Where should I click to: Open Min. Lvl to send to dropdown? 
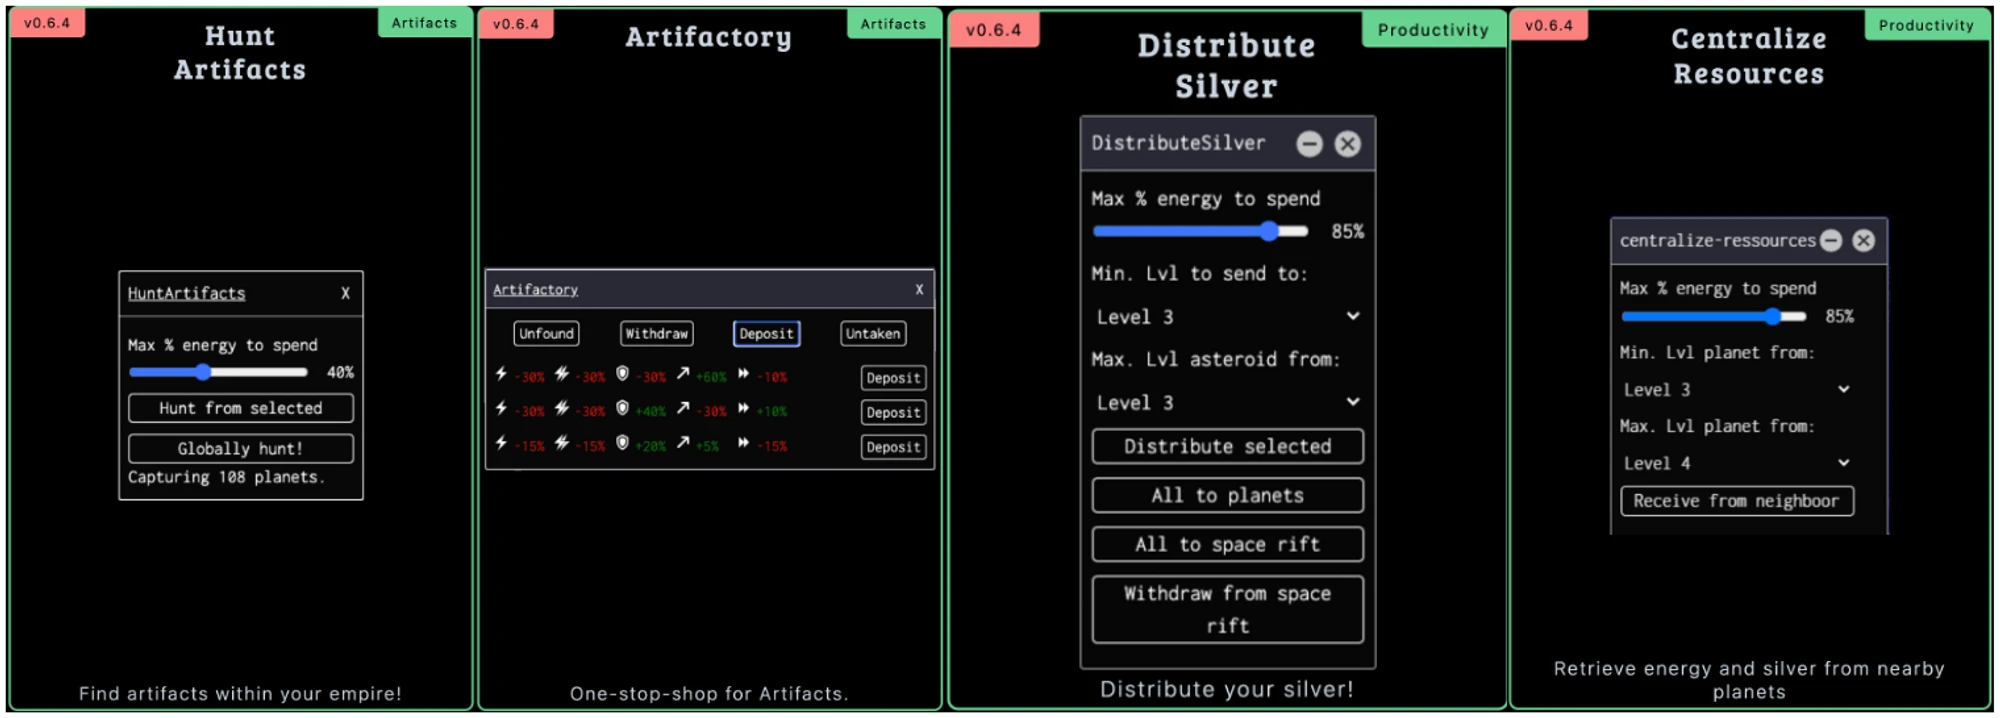tap(1227, 317)
